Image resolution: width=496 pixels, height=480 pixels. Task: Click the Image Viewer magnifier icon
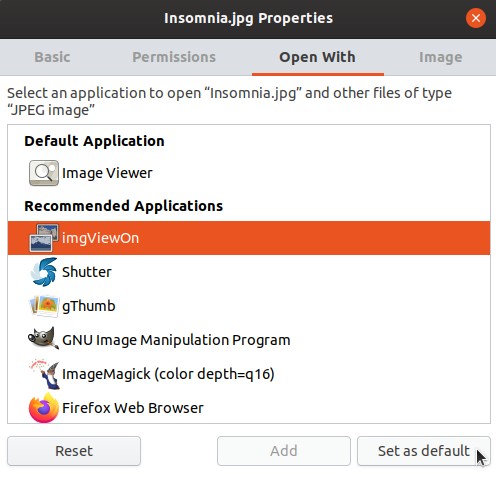pyautogui.click(x=44, y=173)
